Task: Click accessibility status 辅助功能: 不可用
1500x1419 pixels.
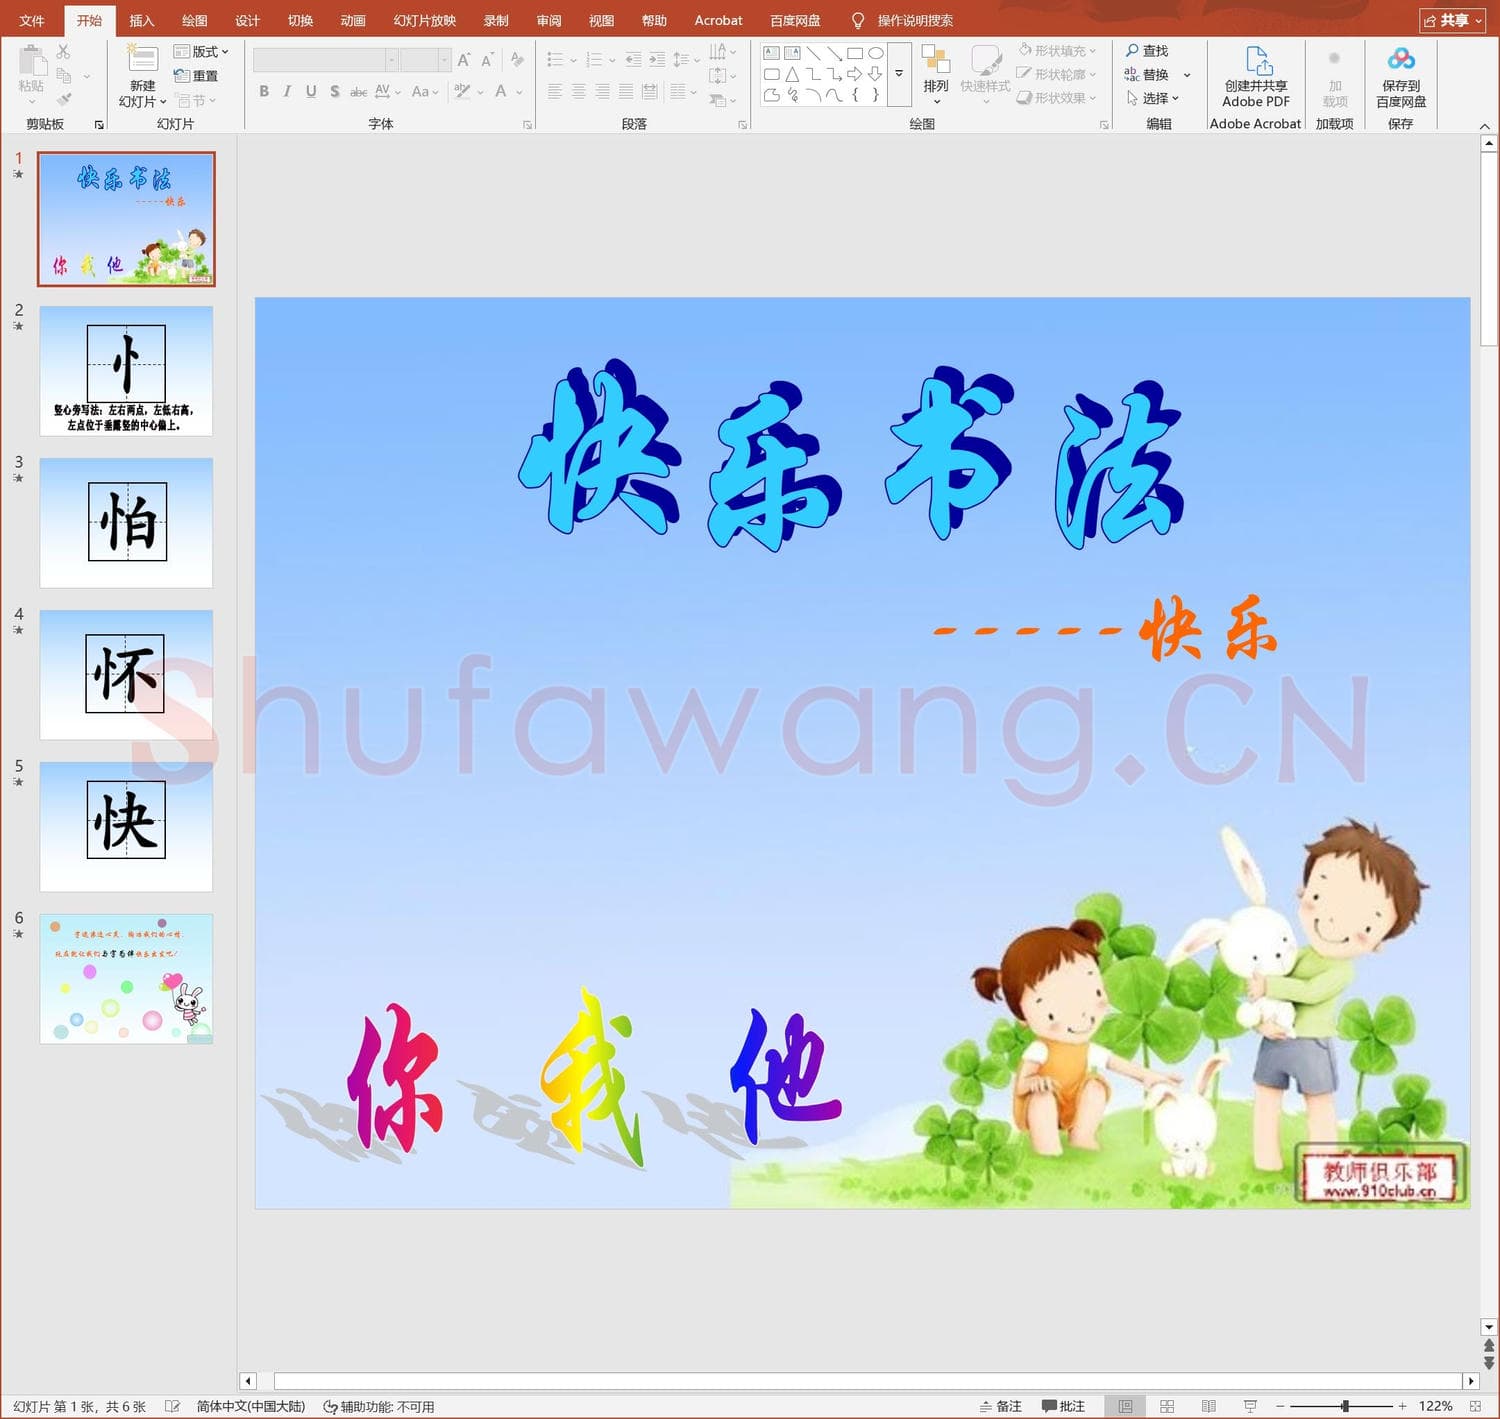Action: coord(379,1406)
